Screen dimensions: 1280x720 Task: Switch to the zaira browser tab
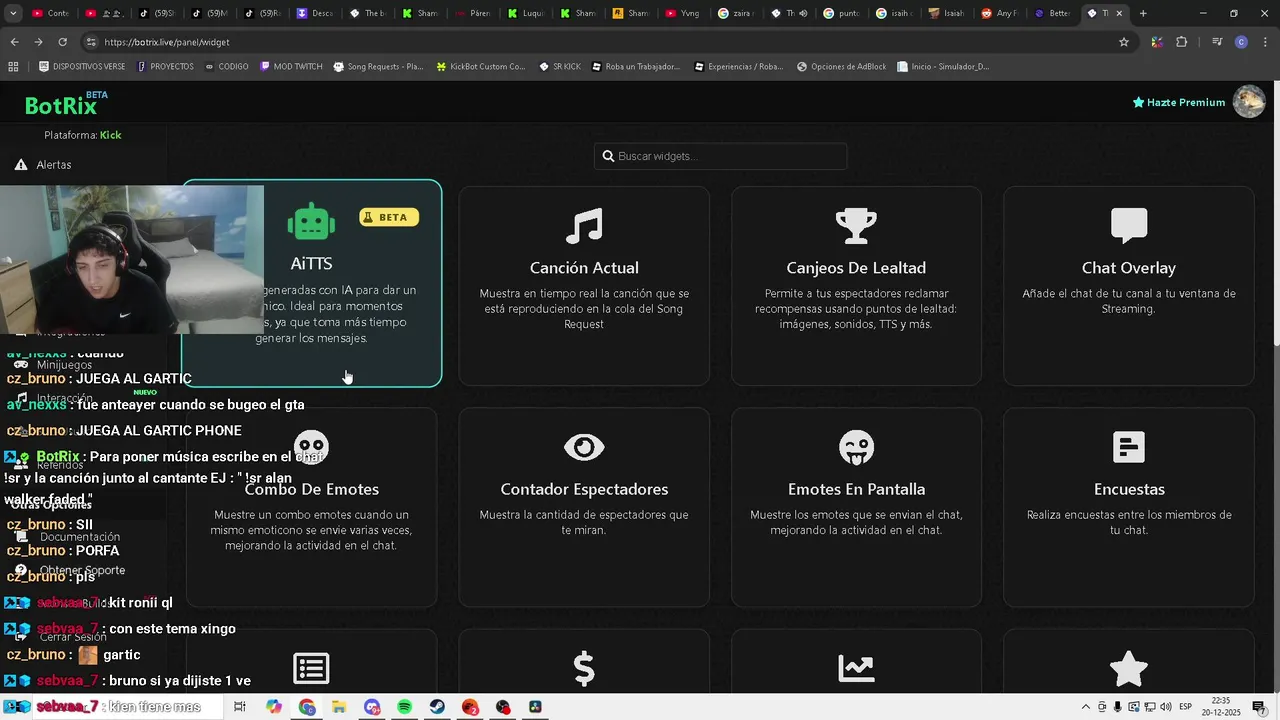pos(735,13)
